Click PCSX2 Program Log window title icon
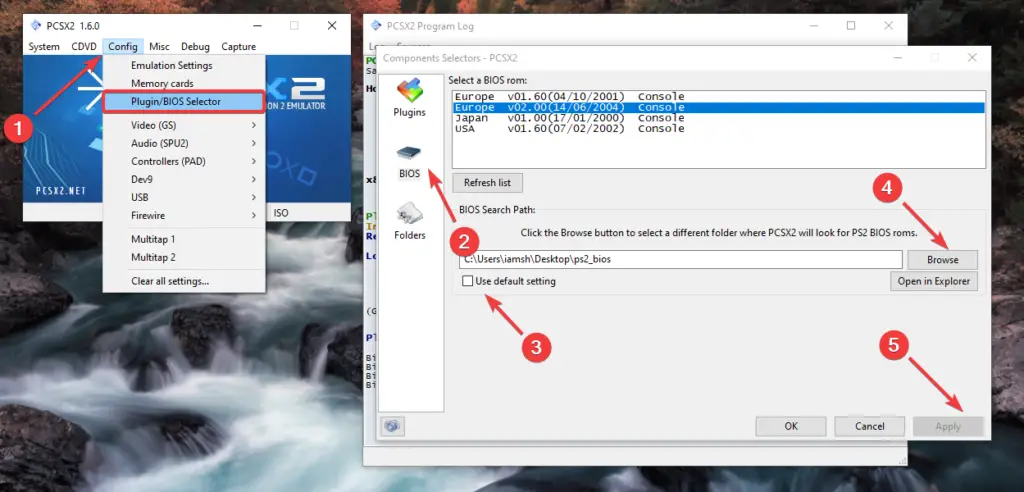 coord(376,26)
